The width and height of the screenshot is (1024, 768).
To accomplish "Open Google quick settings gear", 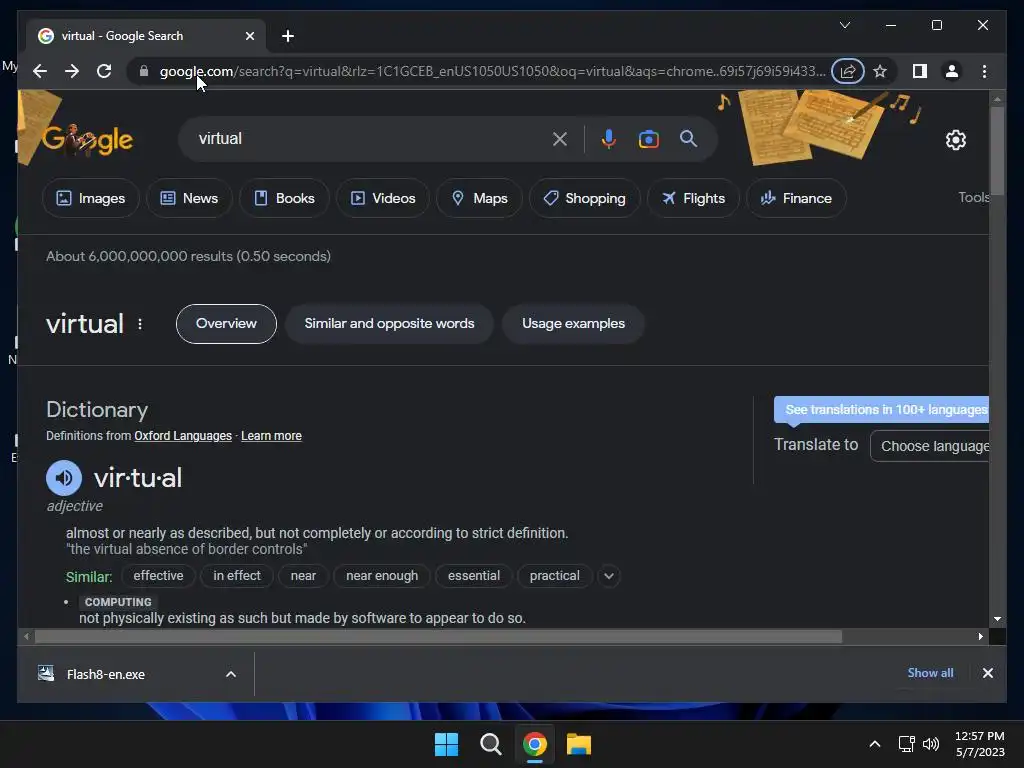I will click(x=955, y=139).
